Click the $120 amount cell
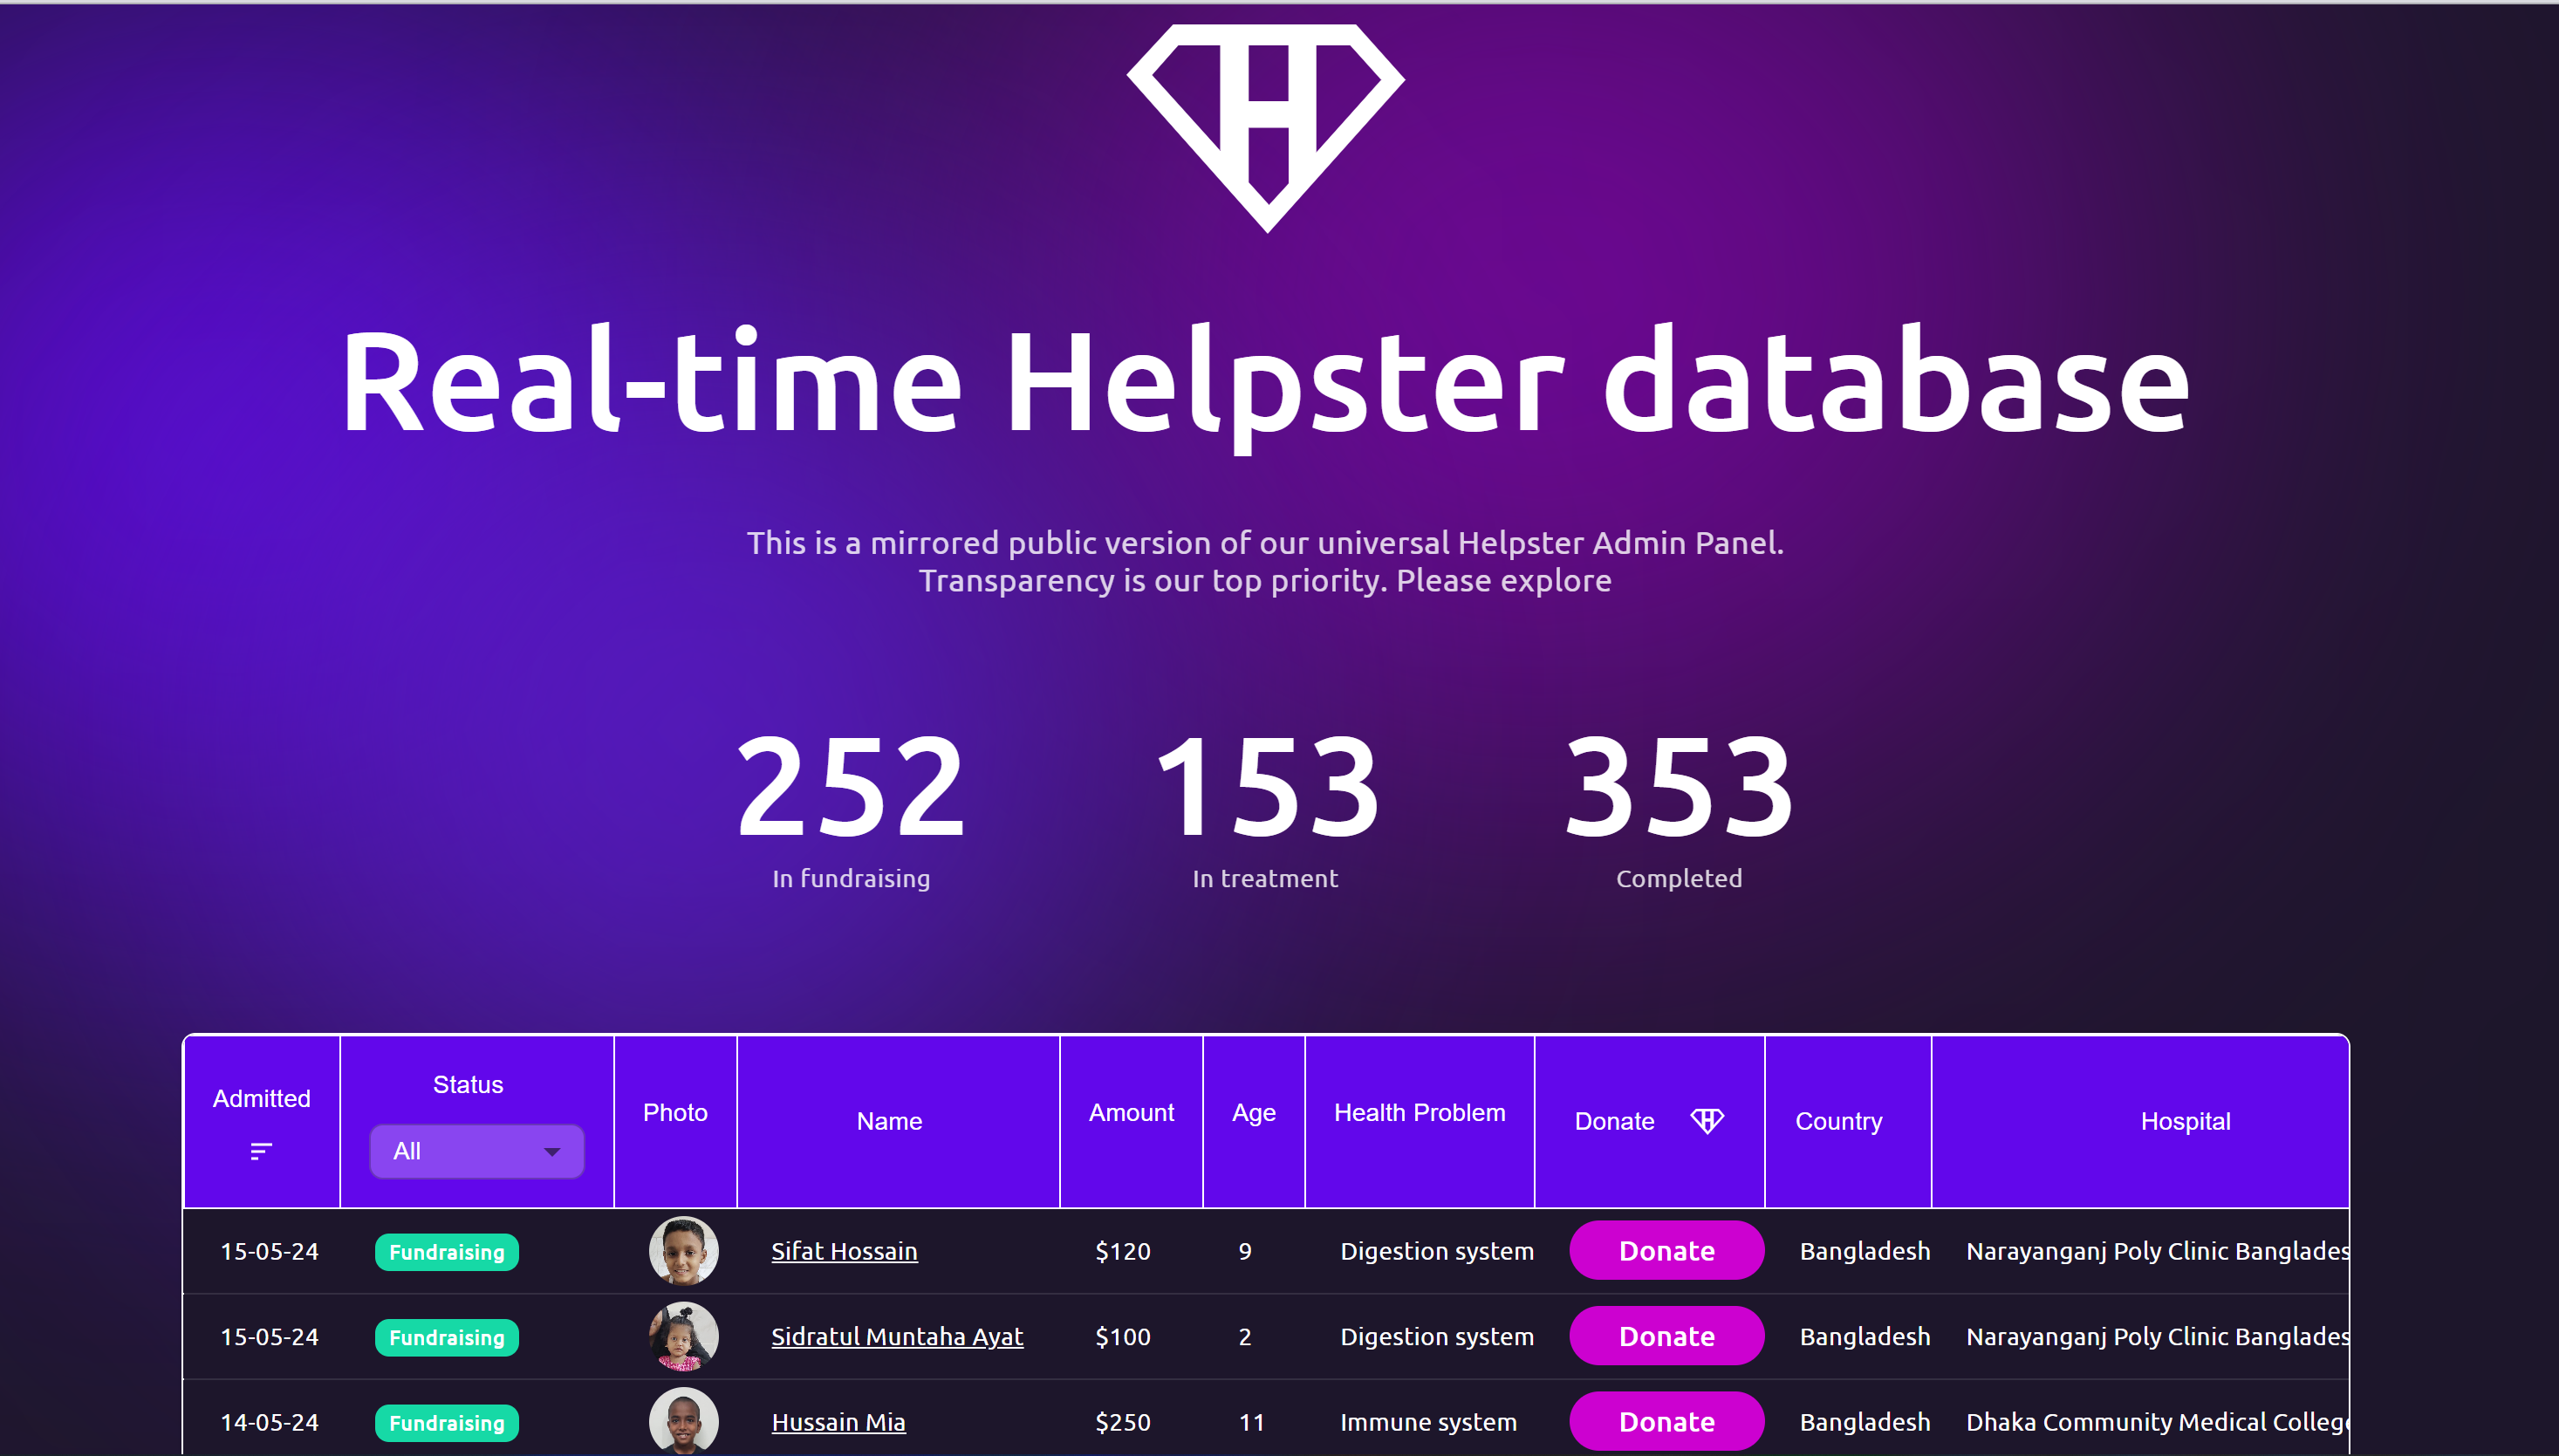Screen dimensions: 2559x1456 pos(1123,1251)
